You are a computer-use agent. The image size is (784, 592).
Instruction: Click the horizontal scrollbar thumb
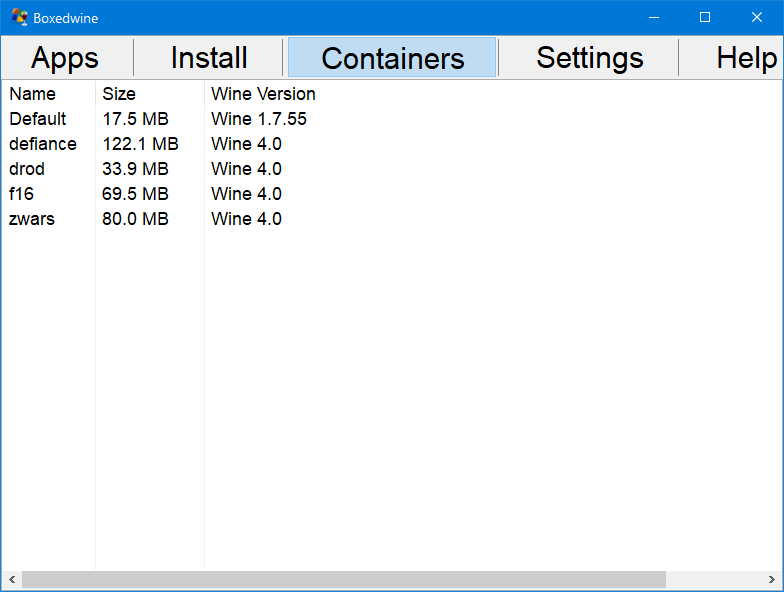pos(344,580)
